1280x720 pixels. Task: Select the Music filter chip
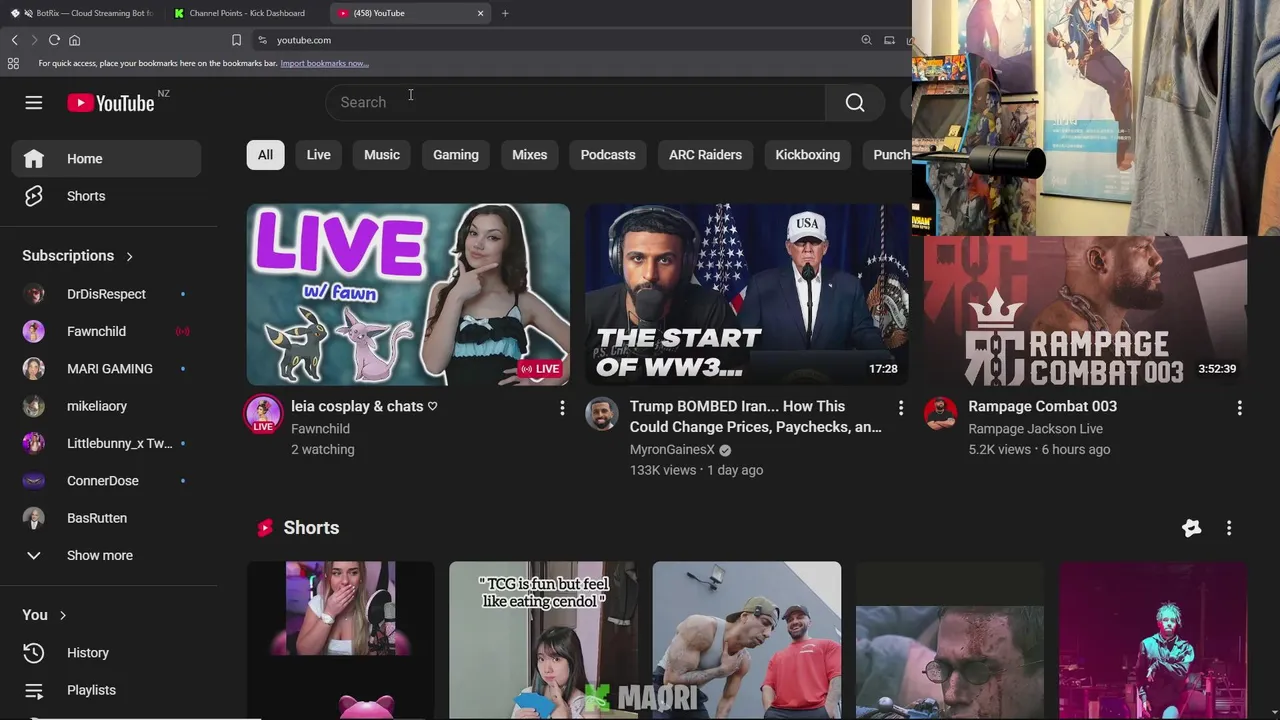382,155
